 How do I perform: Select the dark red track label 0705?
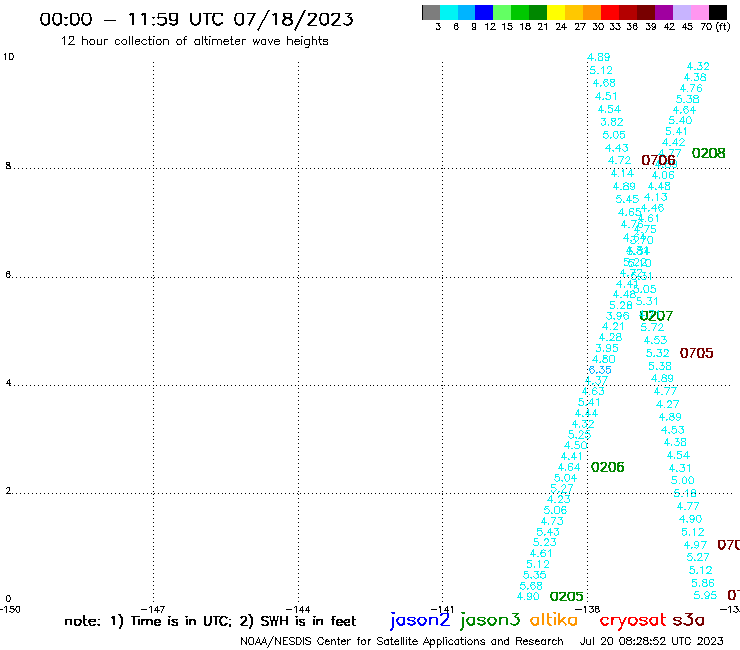click(696, 353)
